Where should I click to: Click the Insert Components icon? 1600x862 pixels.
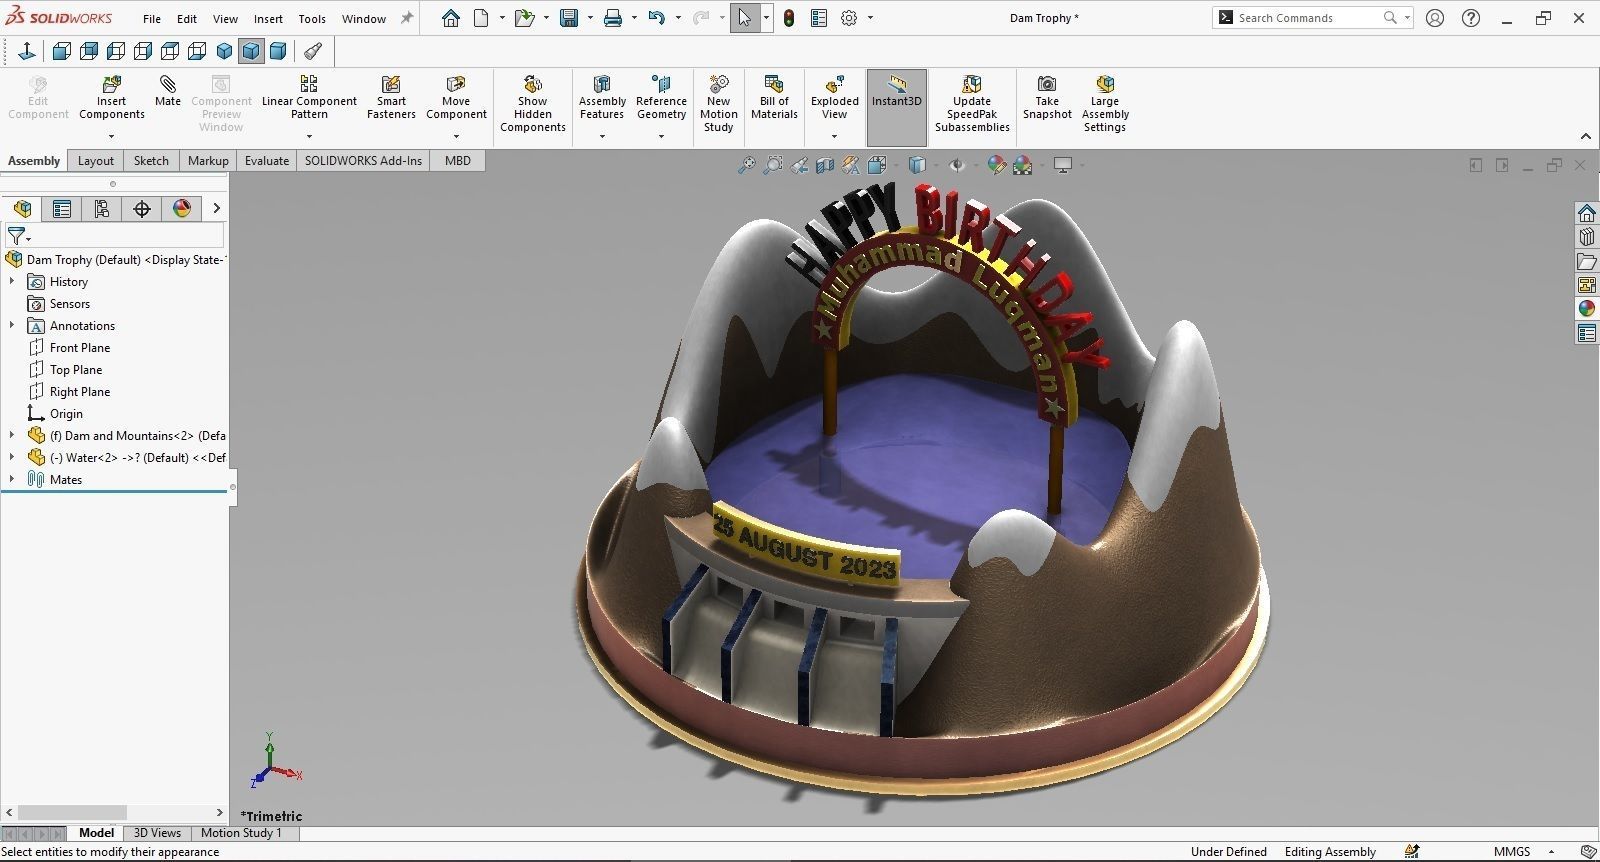tap(112, 96)
